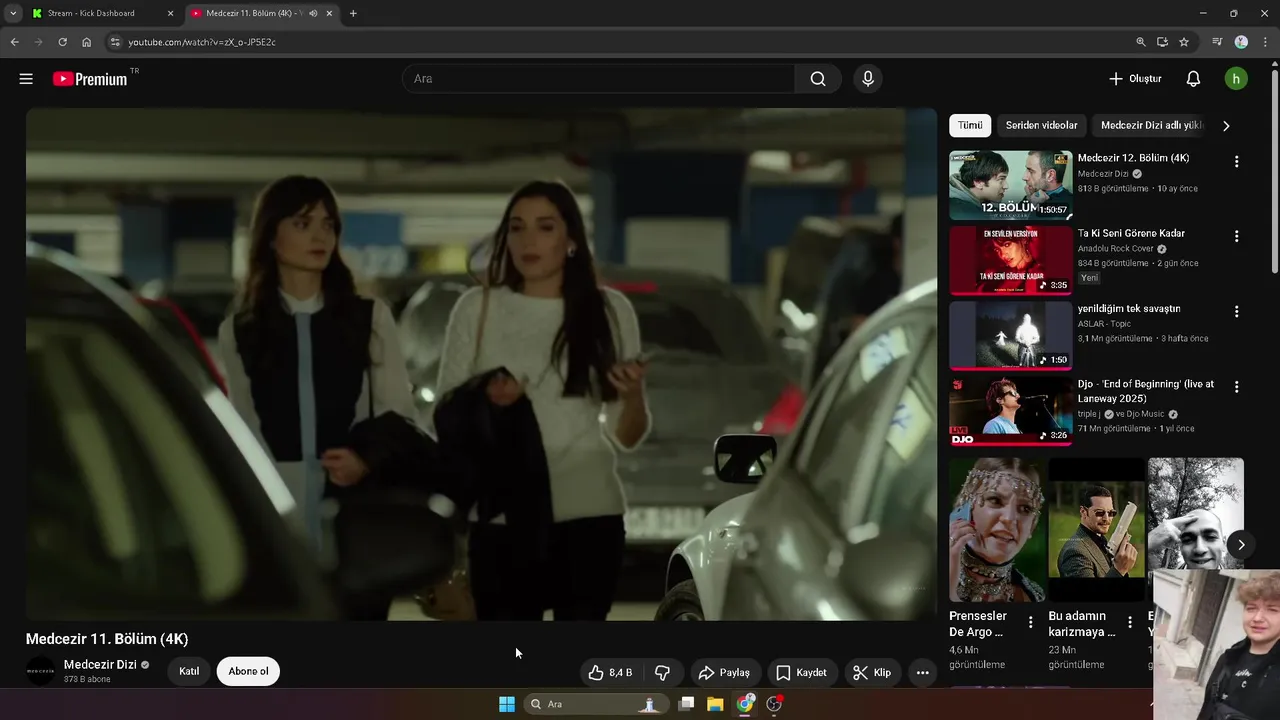Start voice search with microphone icon

pos(868,79)
